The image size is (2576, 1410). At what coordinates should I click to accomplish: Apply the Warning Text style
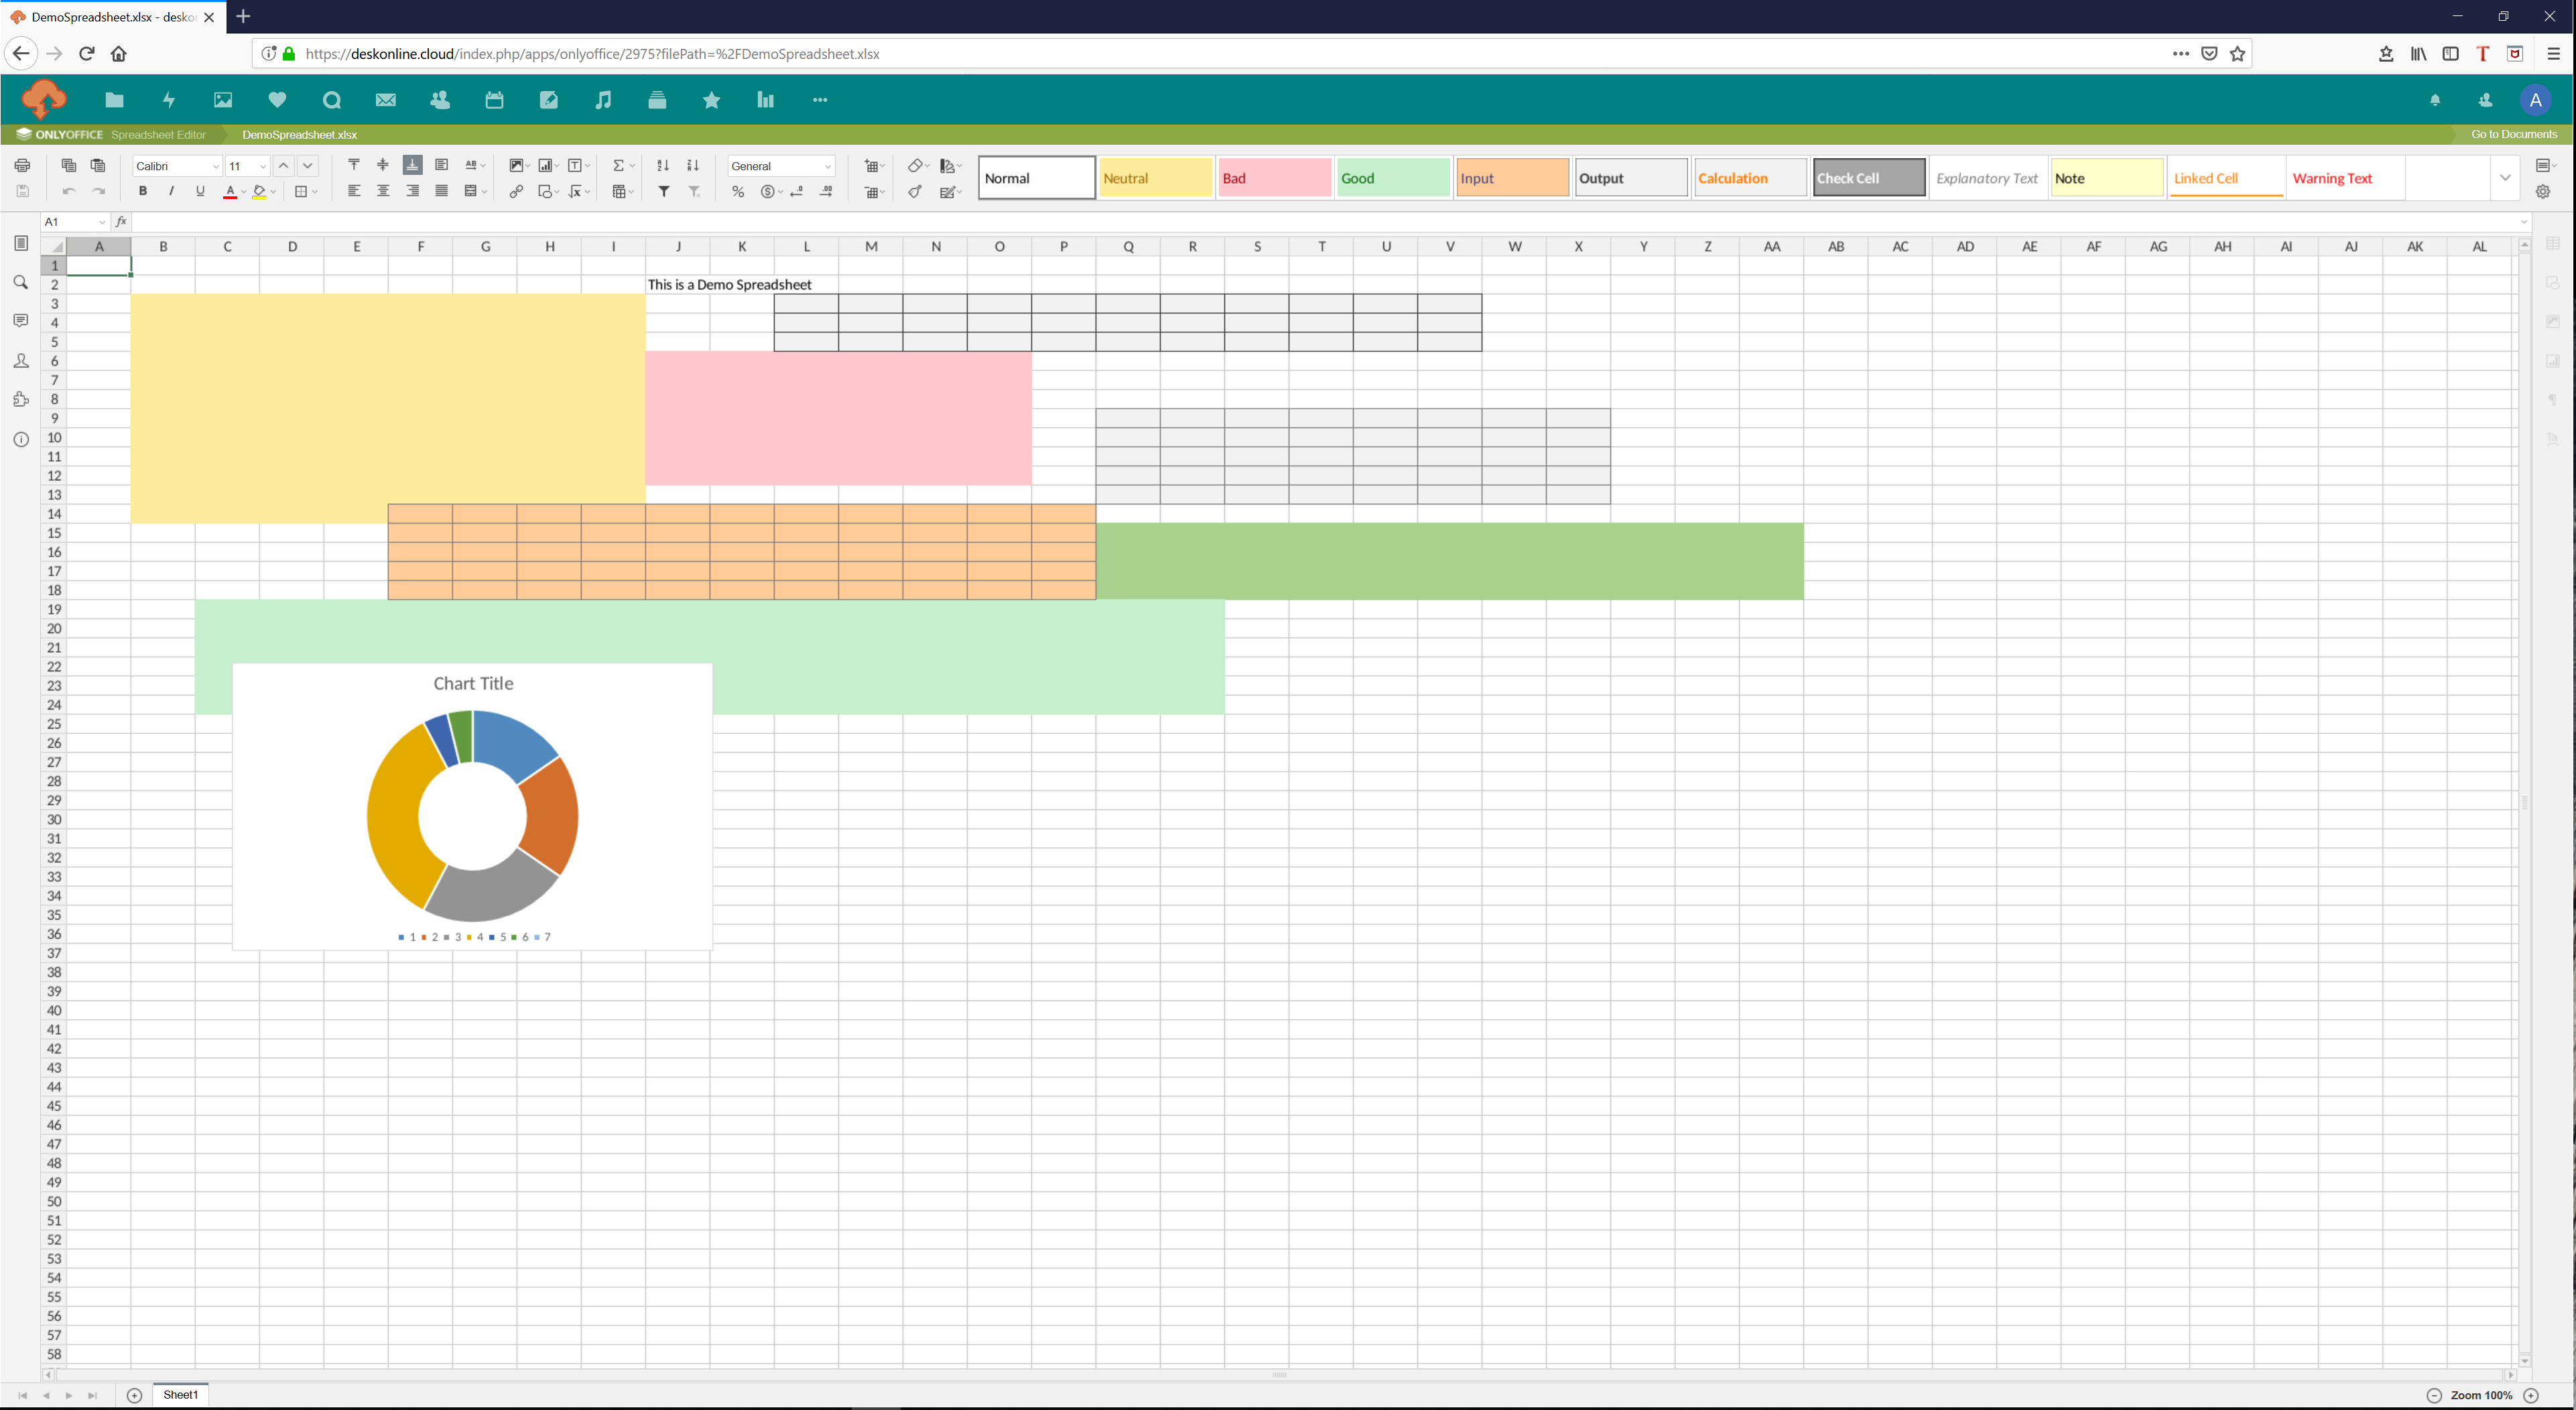pyautogui.click(x=2345, y=178)
